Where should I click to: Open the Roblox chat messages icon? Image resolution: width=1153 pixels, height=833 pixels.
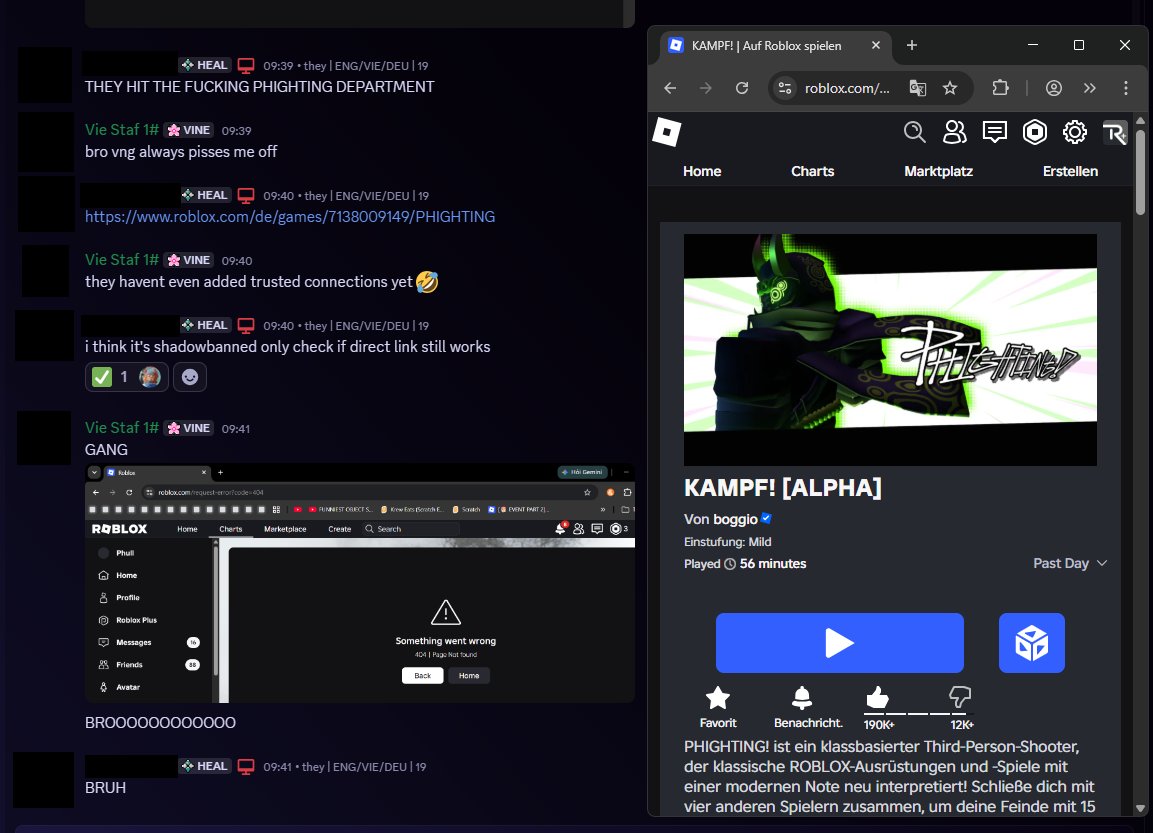(994, 132)
